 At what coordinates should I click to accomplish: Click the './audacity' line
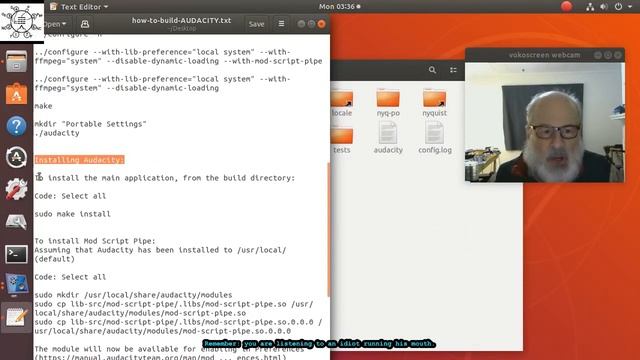57,133
